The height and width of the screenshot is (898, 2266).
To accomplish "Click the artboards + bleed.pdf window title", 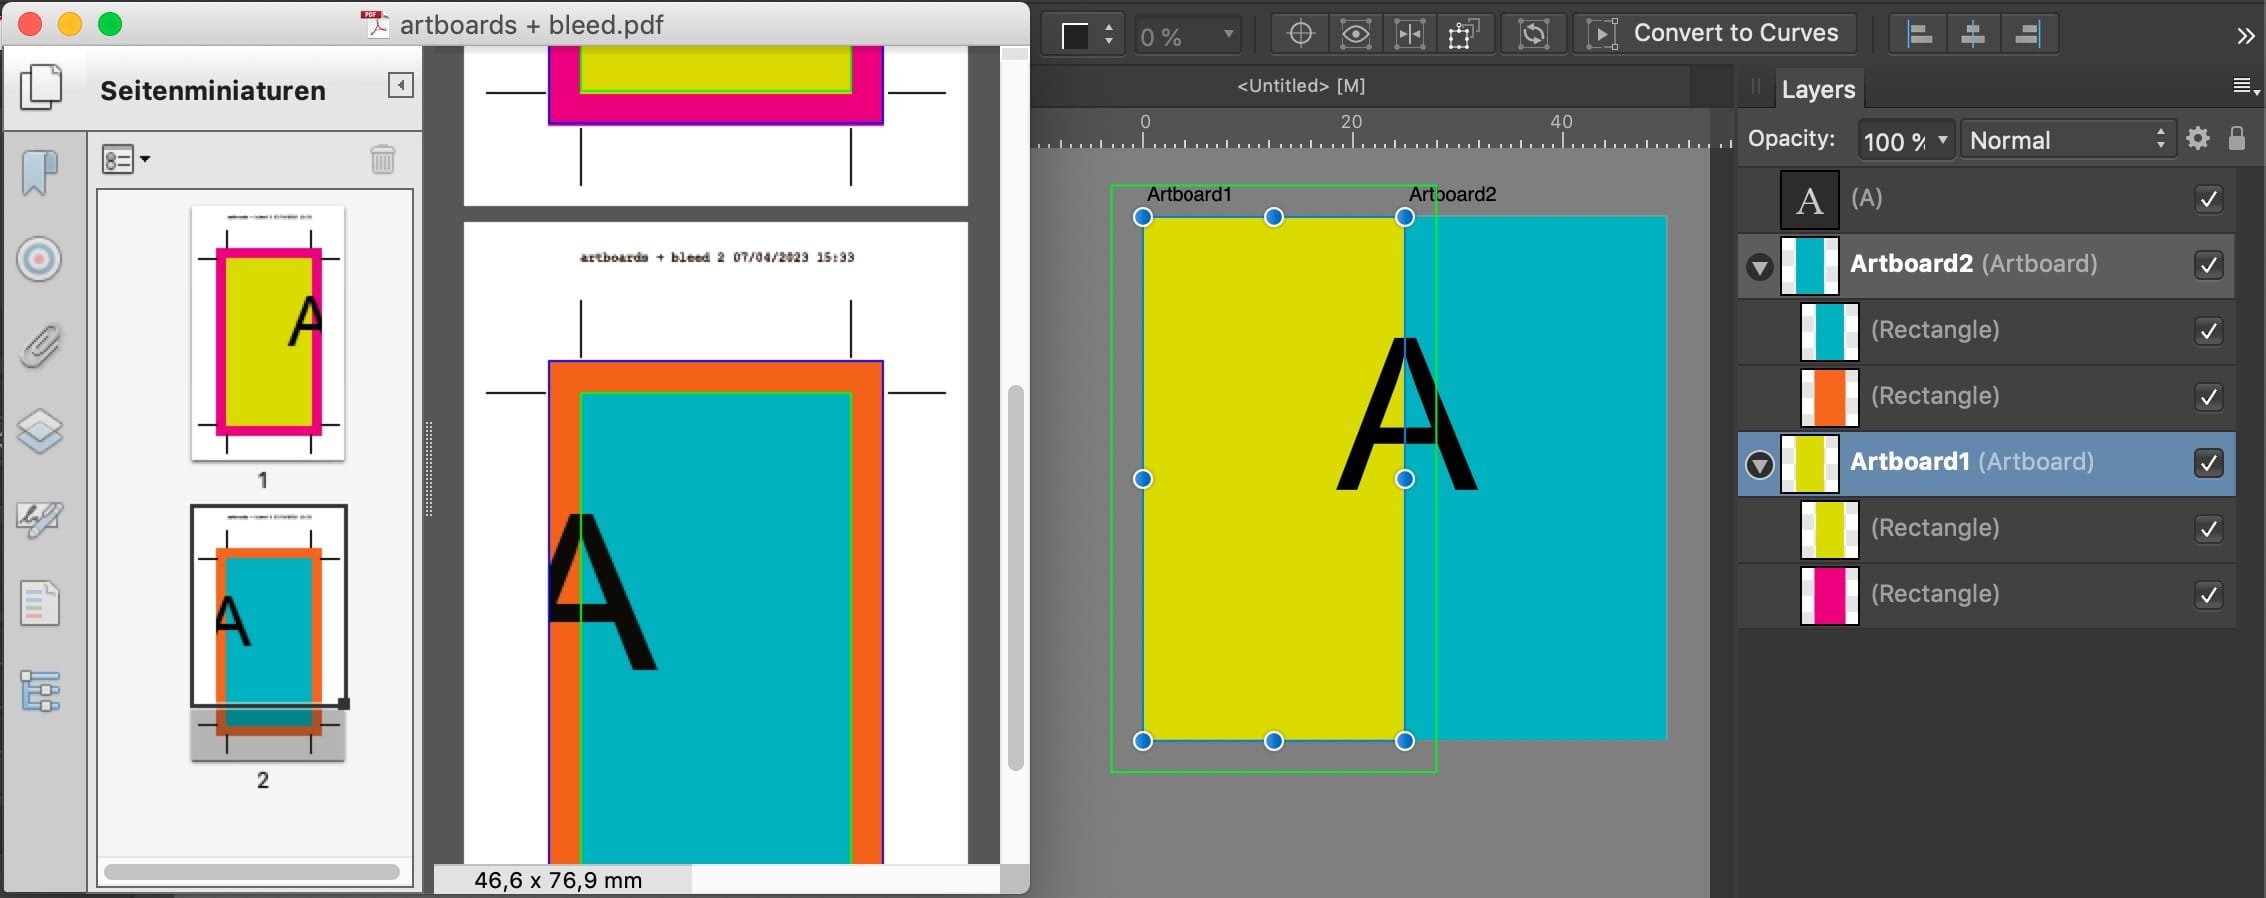I will (x=531, y=25).
